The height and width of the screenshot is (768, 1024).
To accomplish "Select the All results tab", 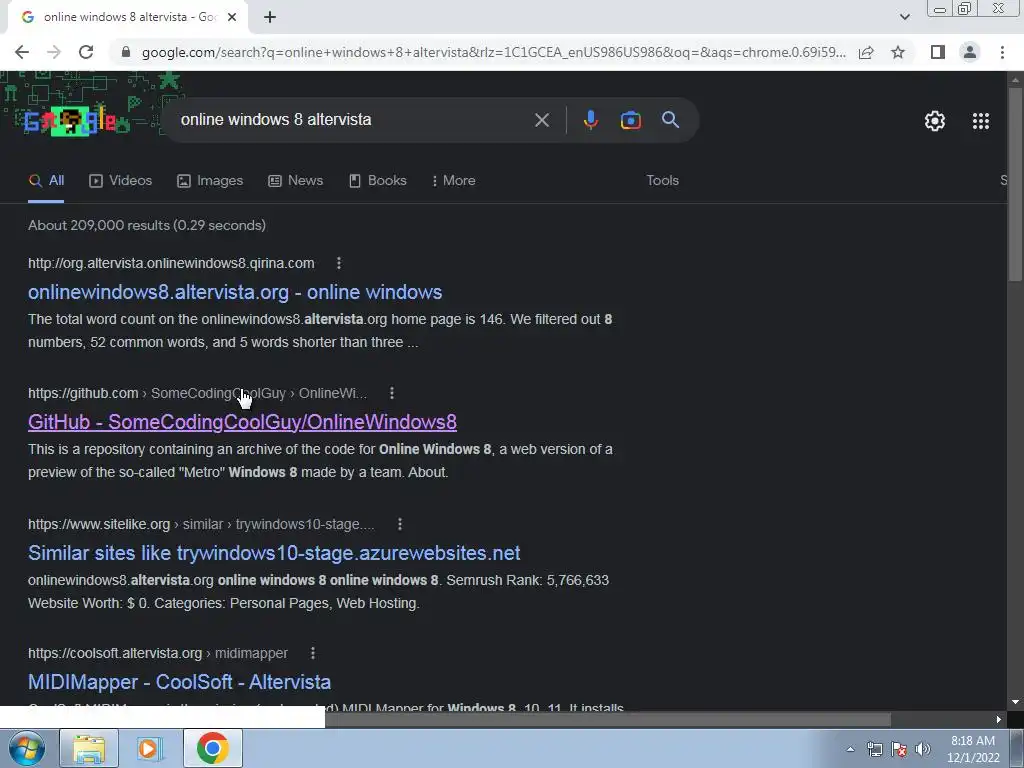I will 46,181.
